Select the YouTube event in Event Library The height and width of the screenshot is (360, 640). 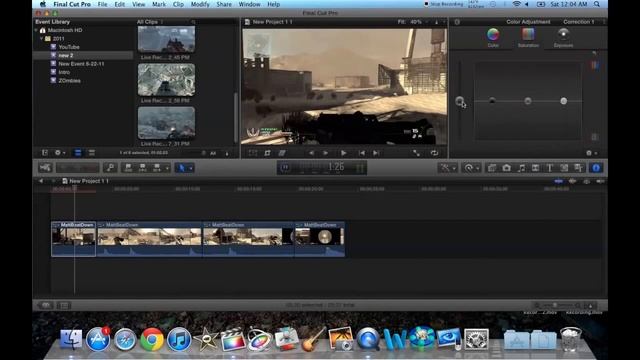(x=69, y=47)
